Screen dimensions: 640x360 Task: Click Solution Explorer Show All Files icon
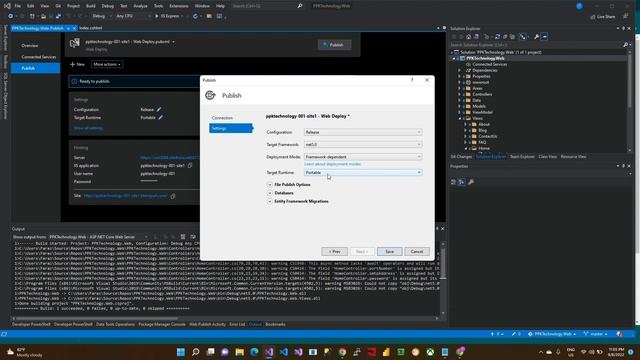[x=512, y=37]
